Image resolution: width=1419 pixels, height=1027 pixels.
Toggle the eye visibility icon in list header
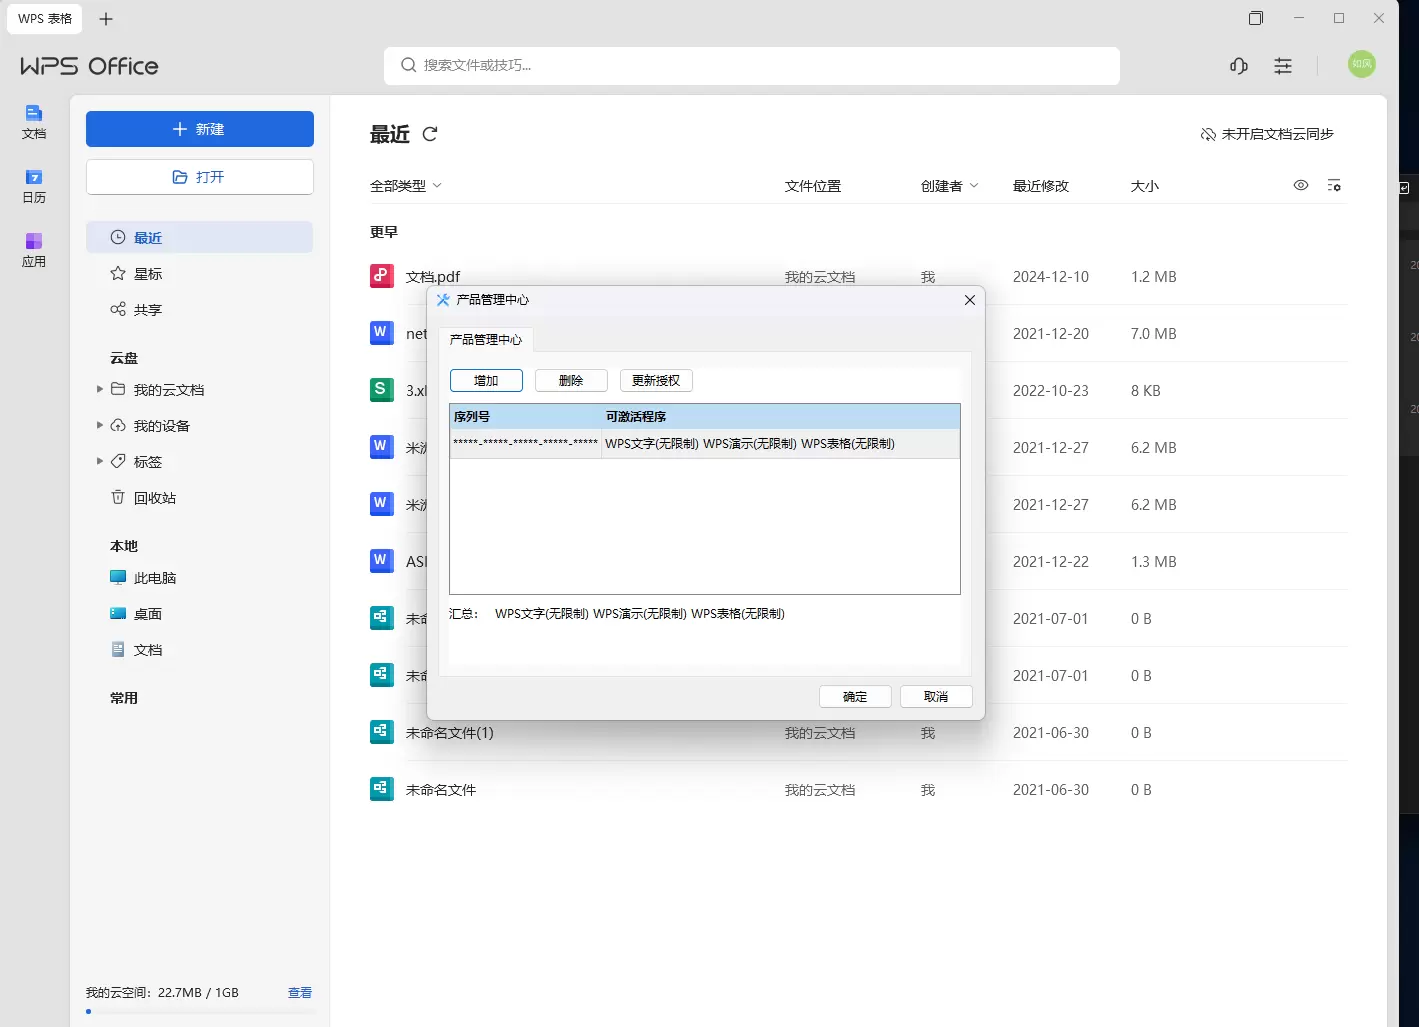click(x=1301, y=185)
